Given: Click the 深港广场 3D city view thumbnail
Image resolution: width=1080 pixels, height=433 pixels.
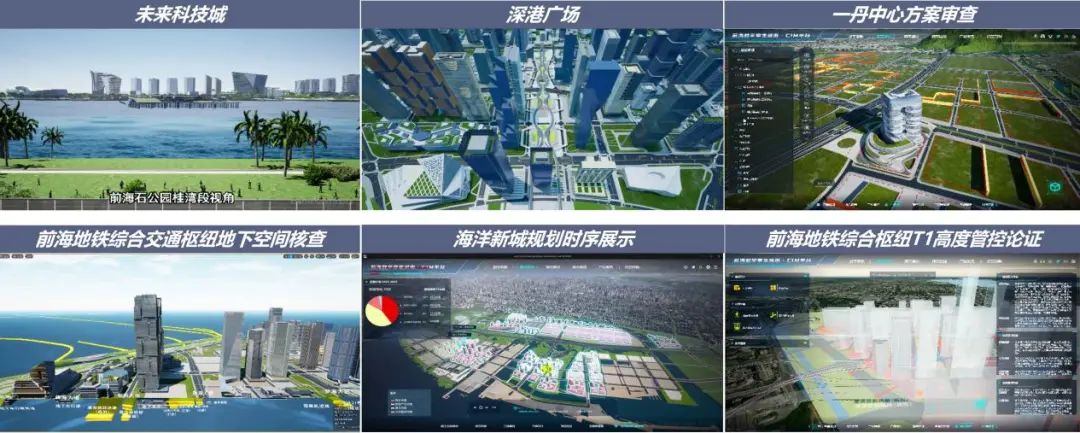Looking at the screenshot, I should point(541,118).
